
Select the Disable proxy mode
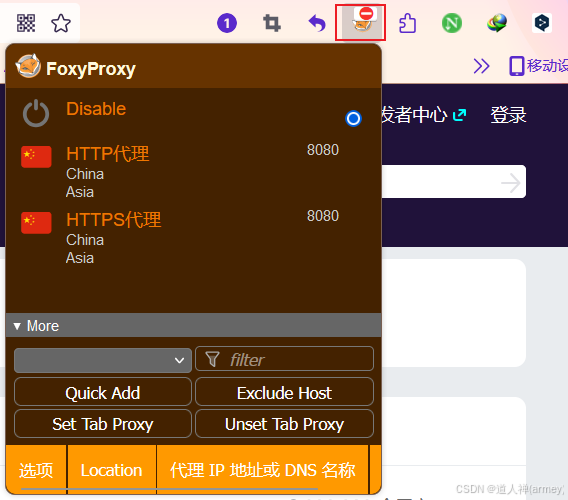(x=96, y=109)
